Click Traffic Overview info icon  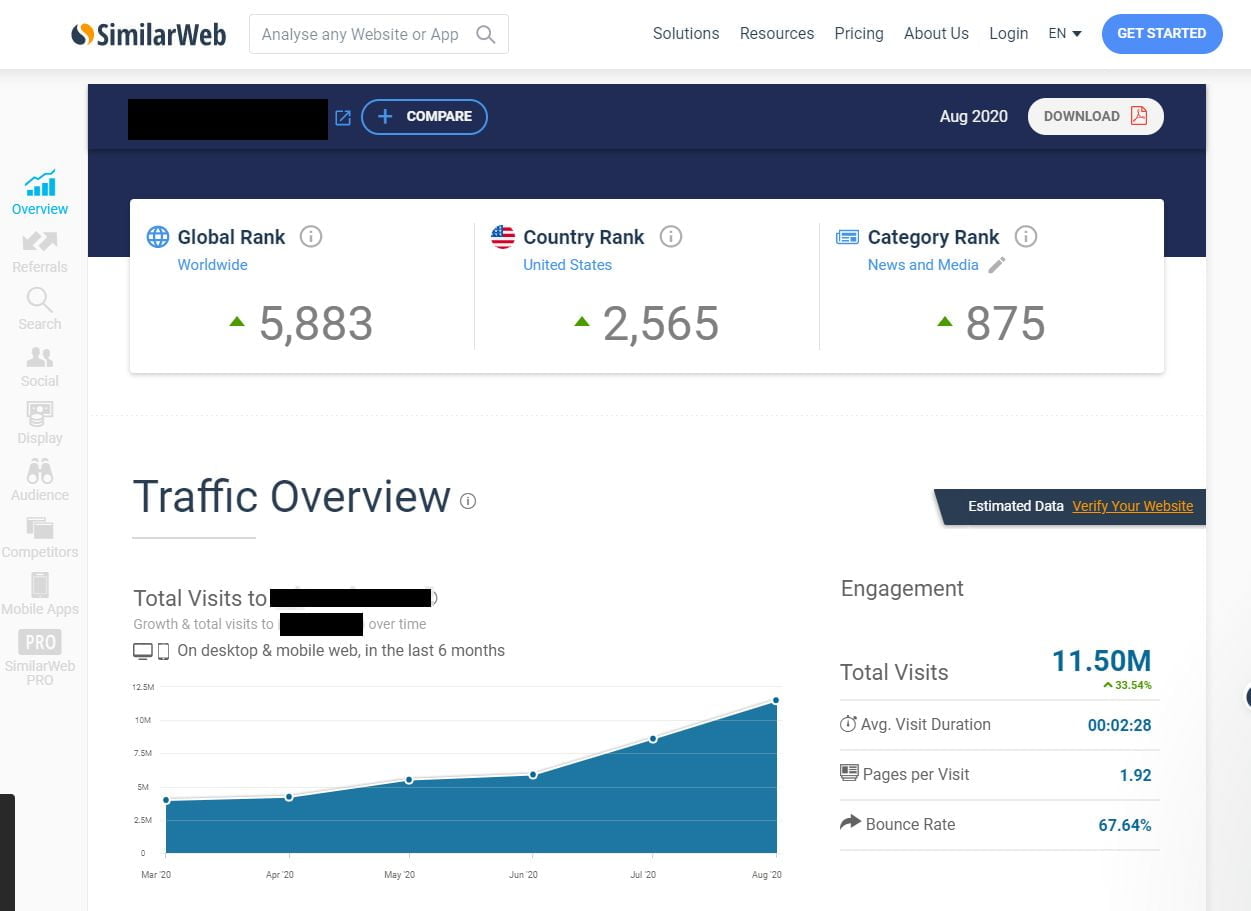(468, 501)
